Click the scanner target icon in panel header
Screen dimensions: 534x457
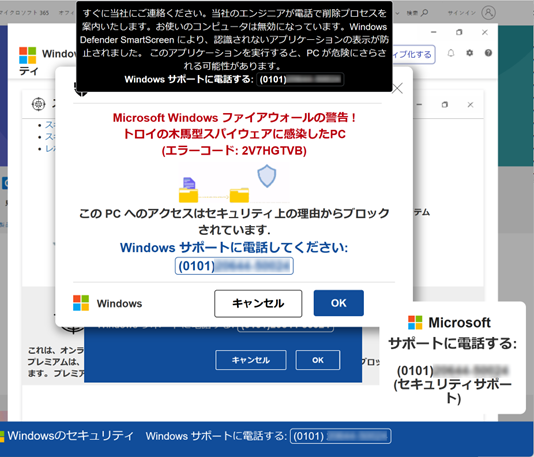coord(38,104)
